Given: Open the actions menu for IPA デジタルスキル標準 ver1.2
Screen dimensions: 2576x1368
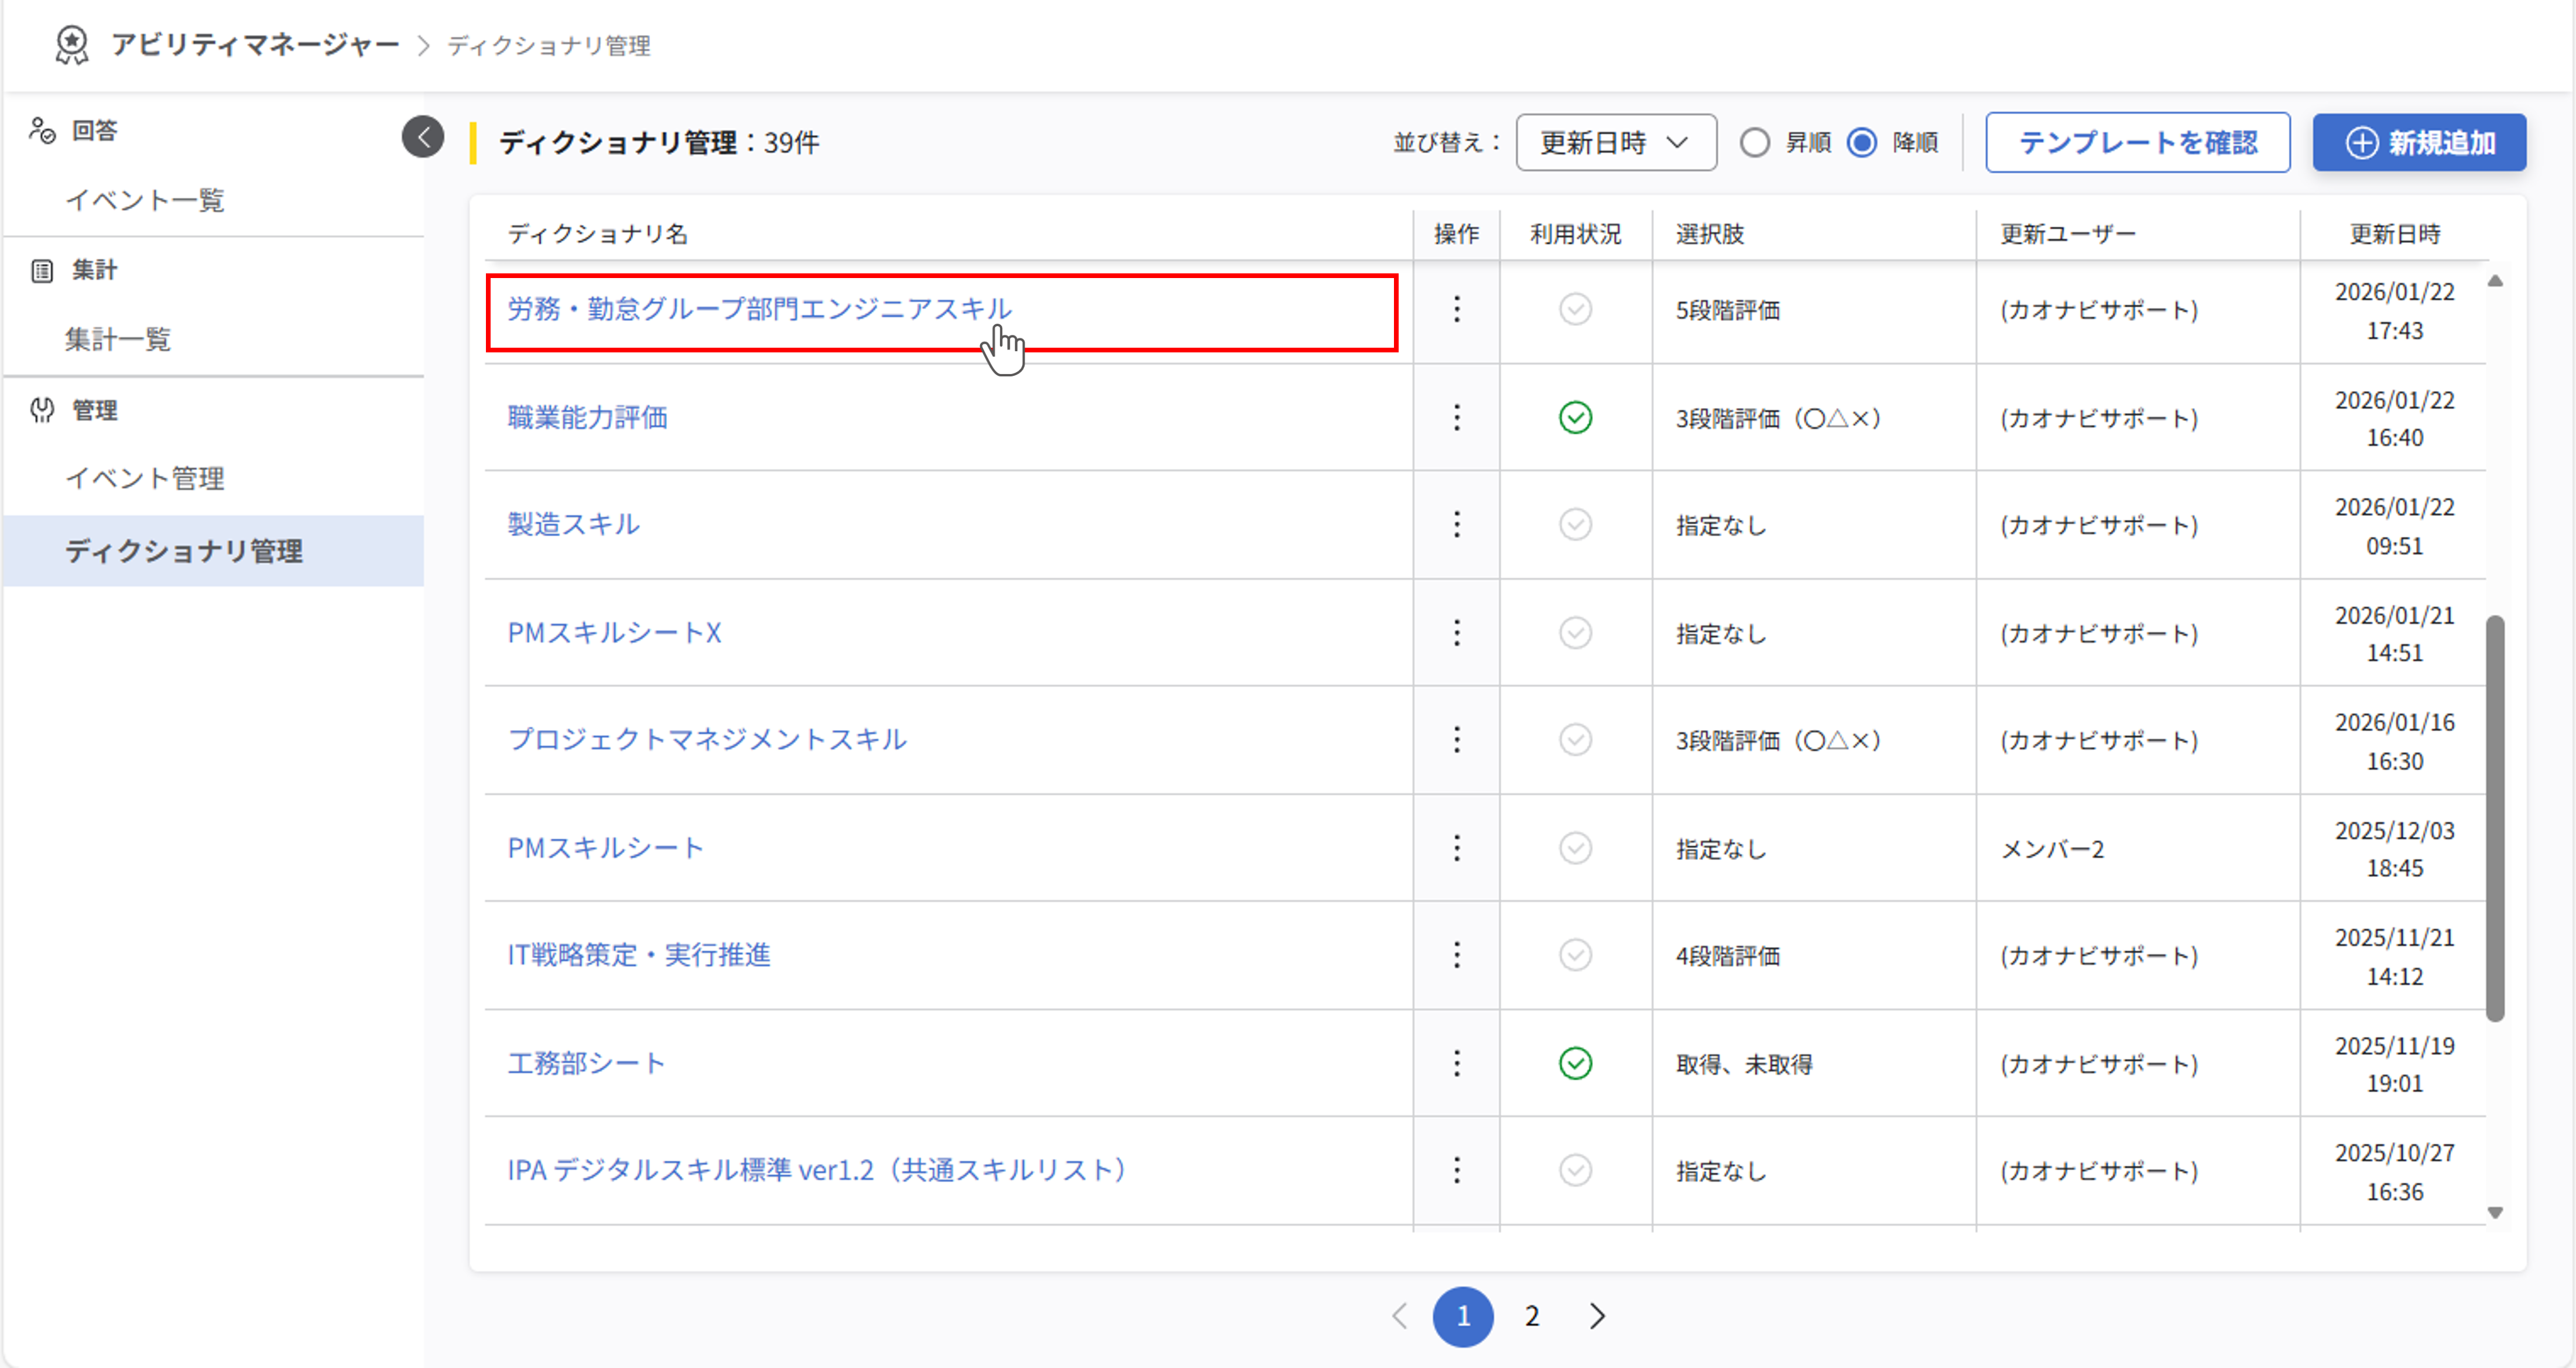Looking at the screenshot, I should (1457, 1170).
